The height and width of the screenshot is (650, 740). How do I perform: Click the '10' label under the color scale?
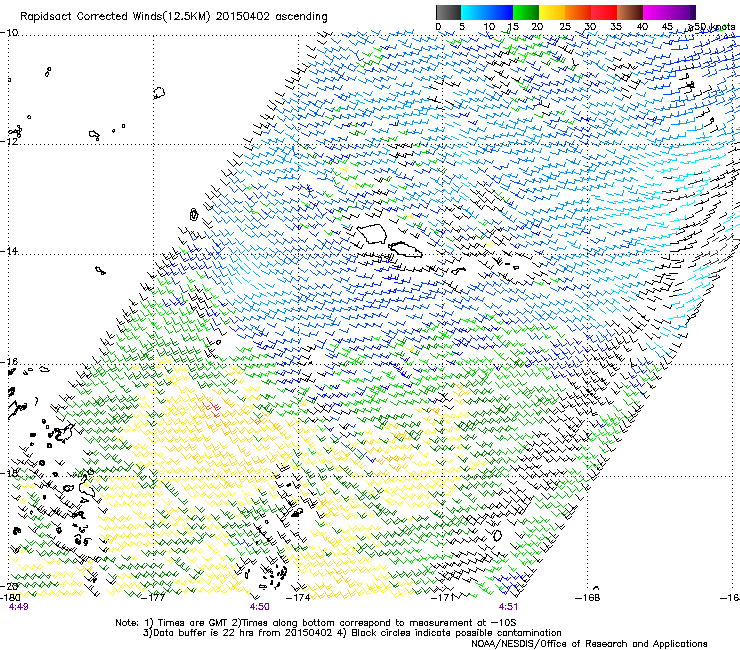(489, 27)
